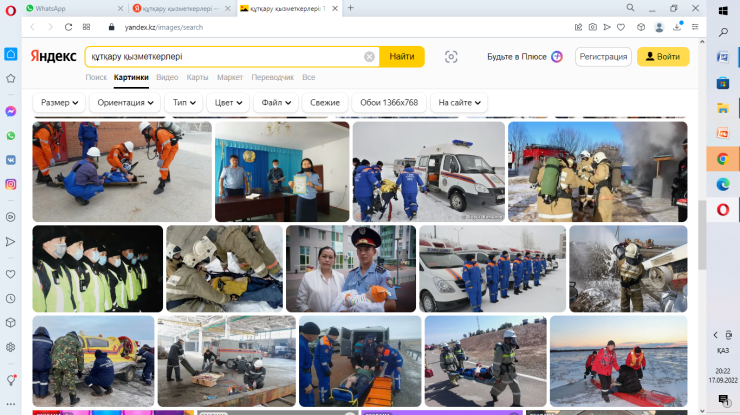
Task: Clear the search query with the X
Action: (x=369, y=57)
